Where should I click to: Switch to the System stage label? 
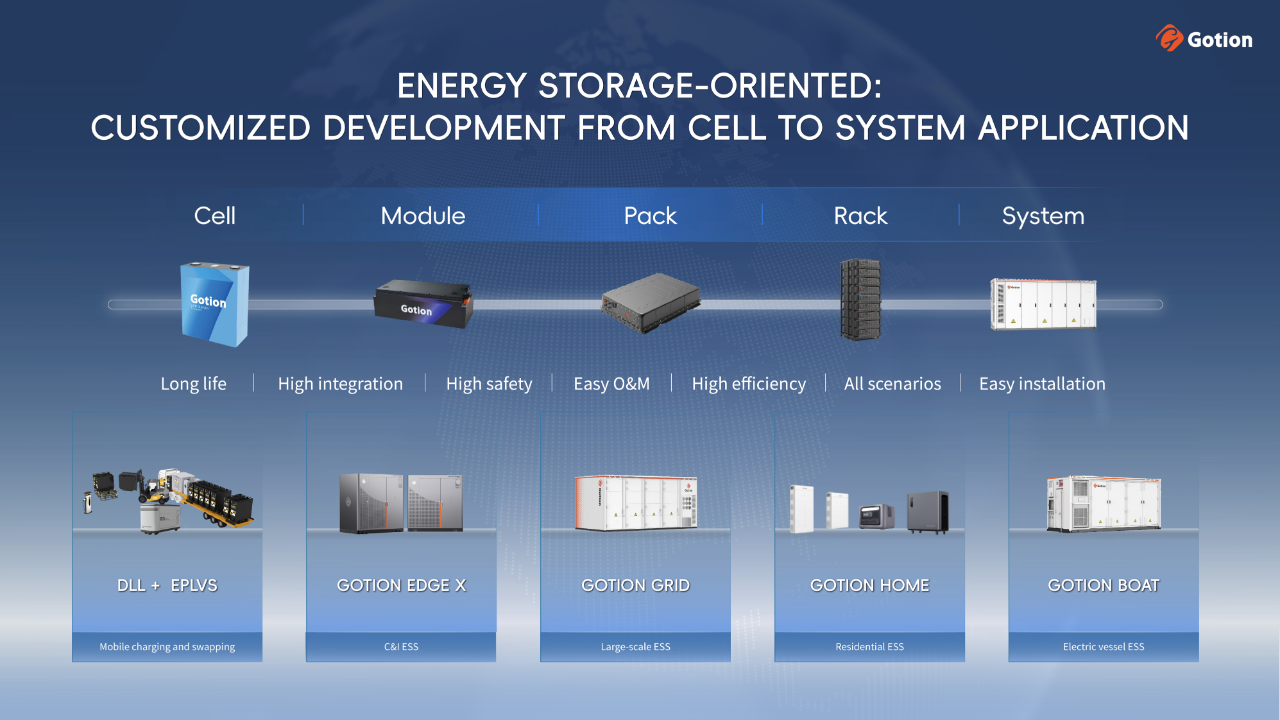point(1043,216)
